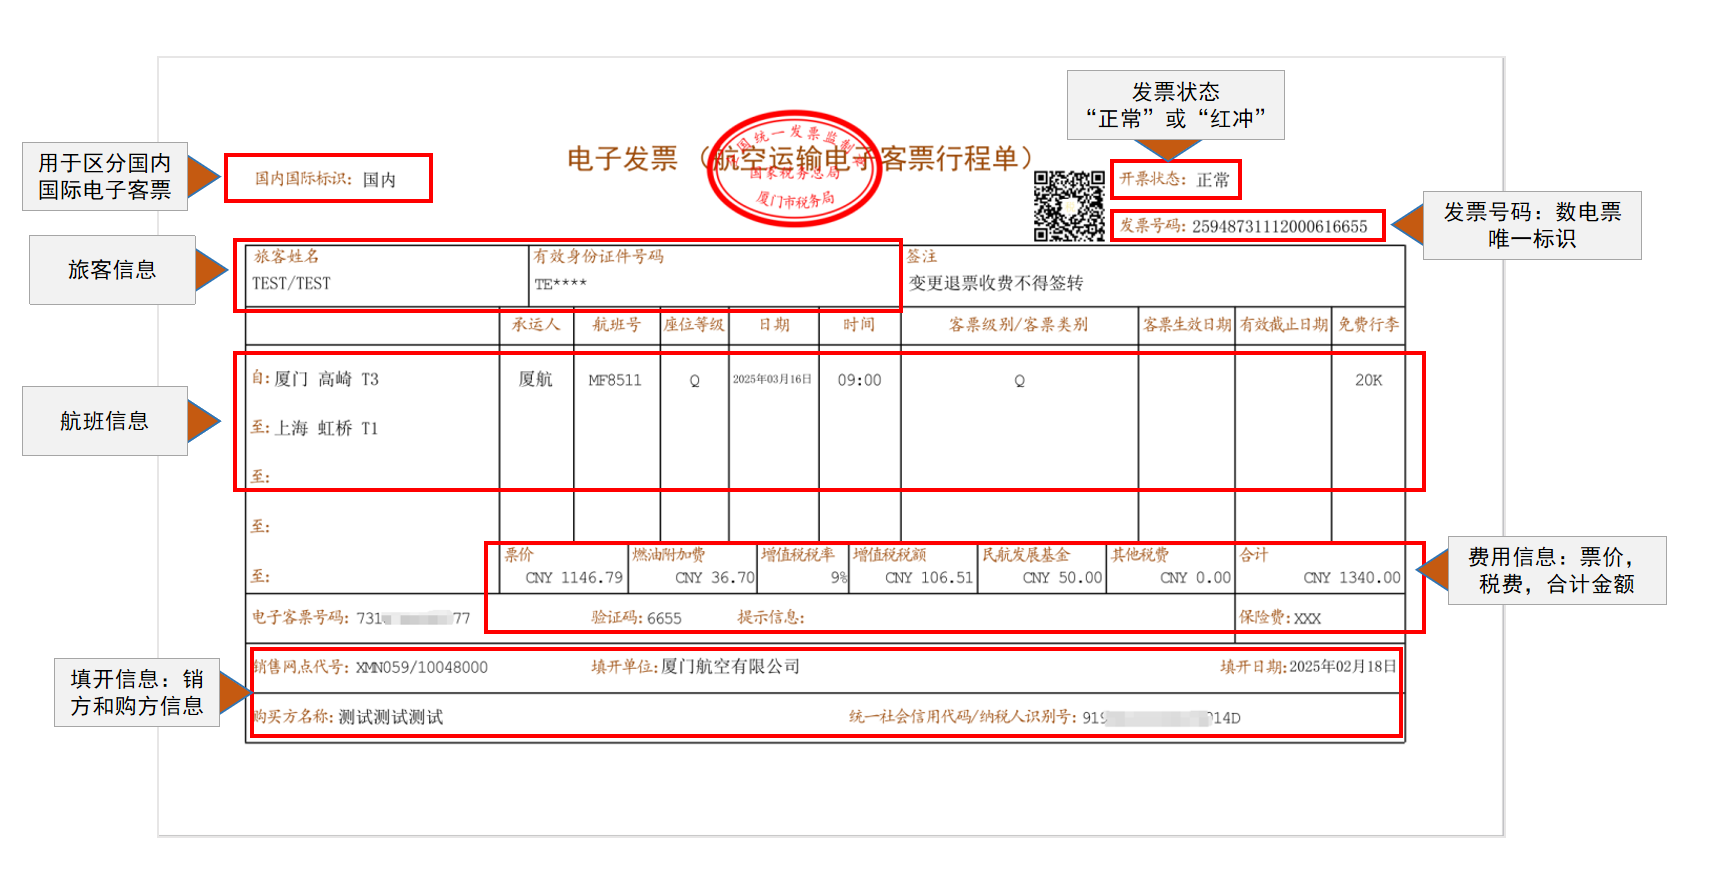Click the total amount CNY 1340.00
The height and width of the screenshot is (876, 1723).
pyautogui.click(x=1352, y=578)
